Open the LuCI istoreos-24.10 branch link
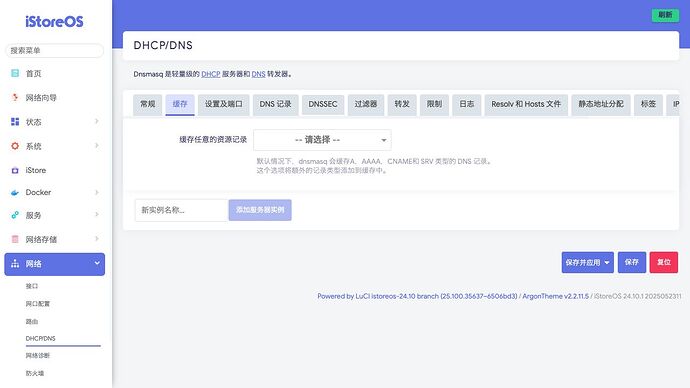This screenshot has height=388, width=690. coord(417,296)
